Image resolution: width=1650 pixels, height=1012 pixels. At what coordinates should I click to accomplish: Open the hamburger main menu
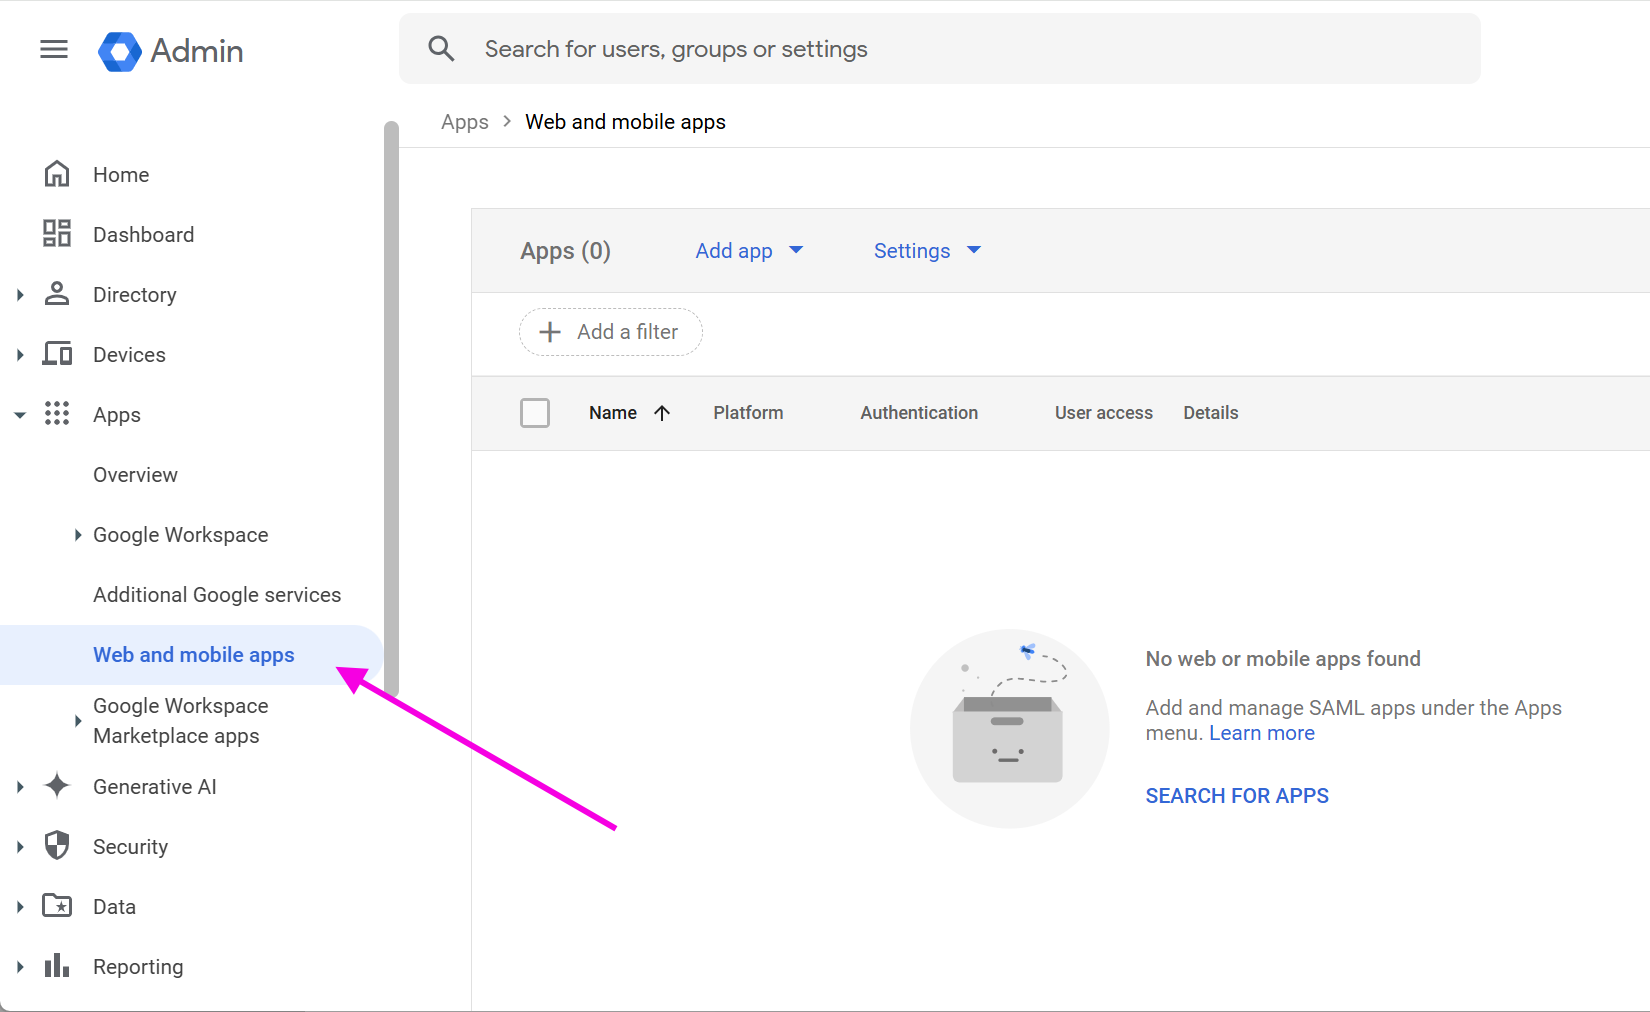tap(54, 50)
